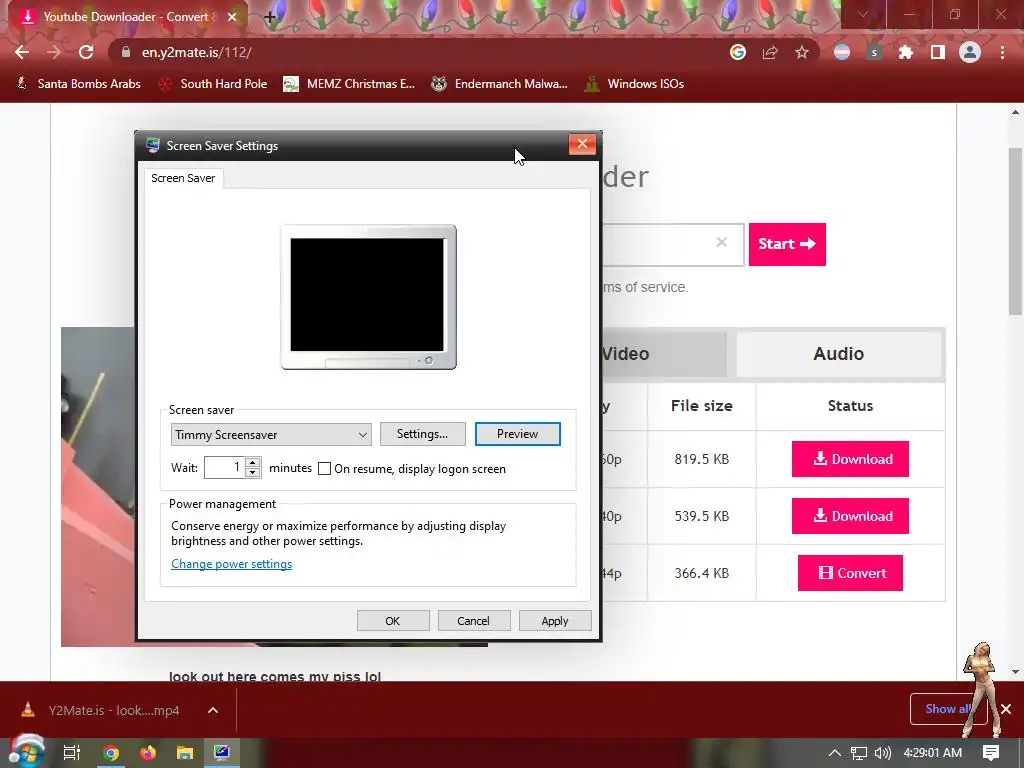1024x768 pixels.
Task: Download the 819.5 KB video
Action: 850,459
